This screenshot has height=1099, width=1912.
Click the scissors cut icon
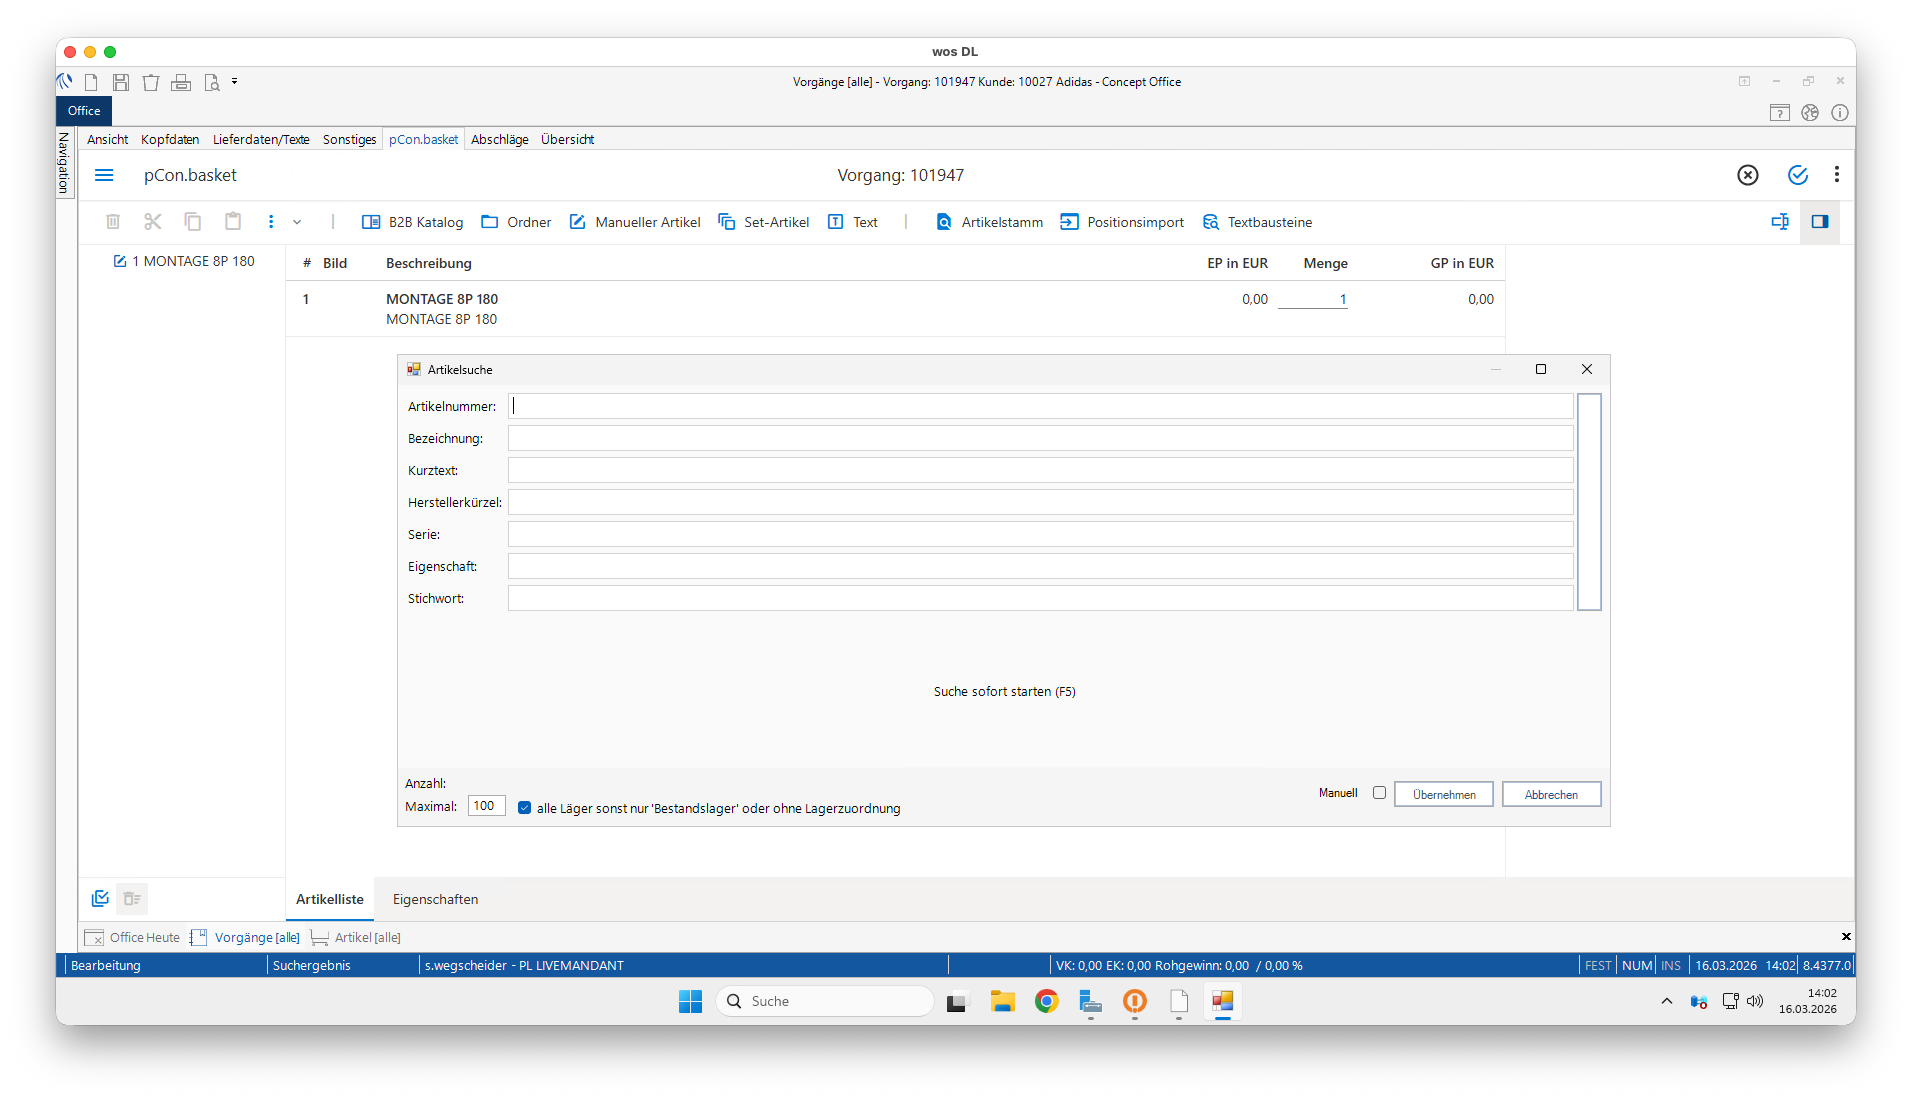153,222
